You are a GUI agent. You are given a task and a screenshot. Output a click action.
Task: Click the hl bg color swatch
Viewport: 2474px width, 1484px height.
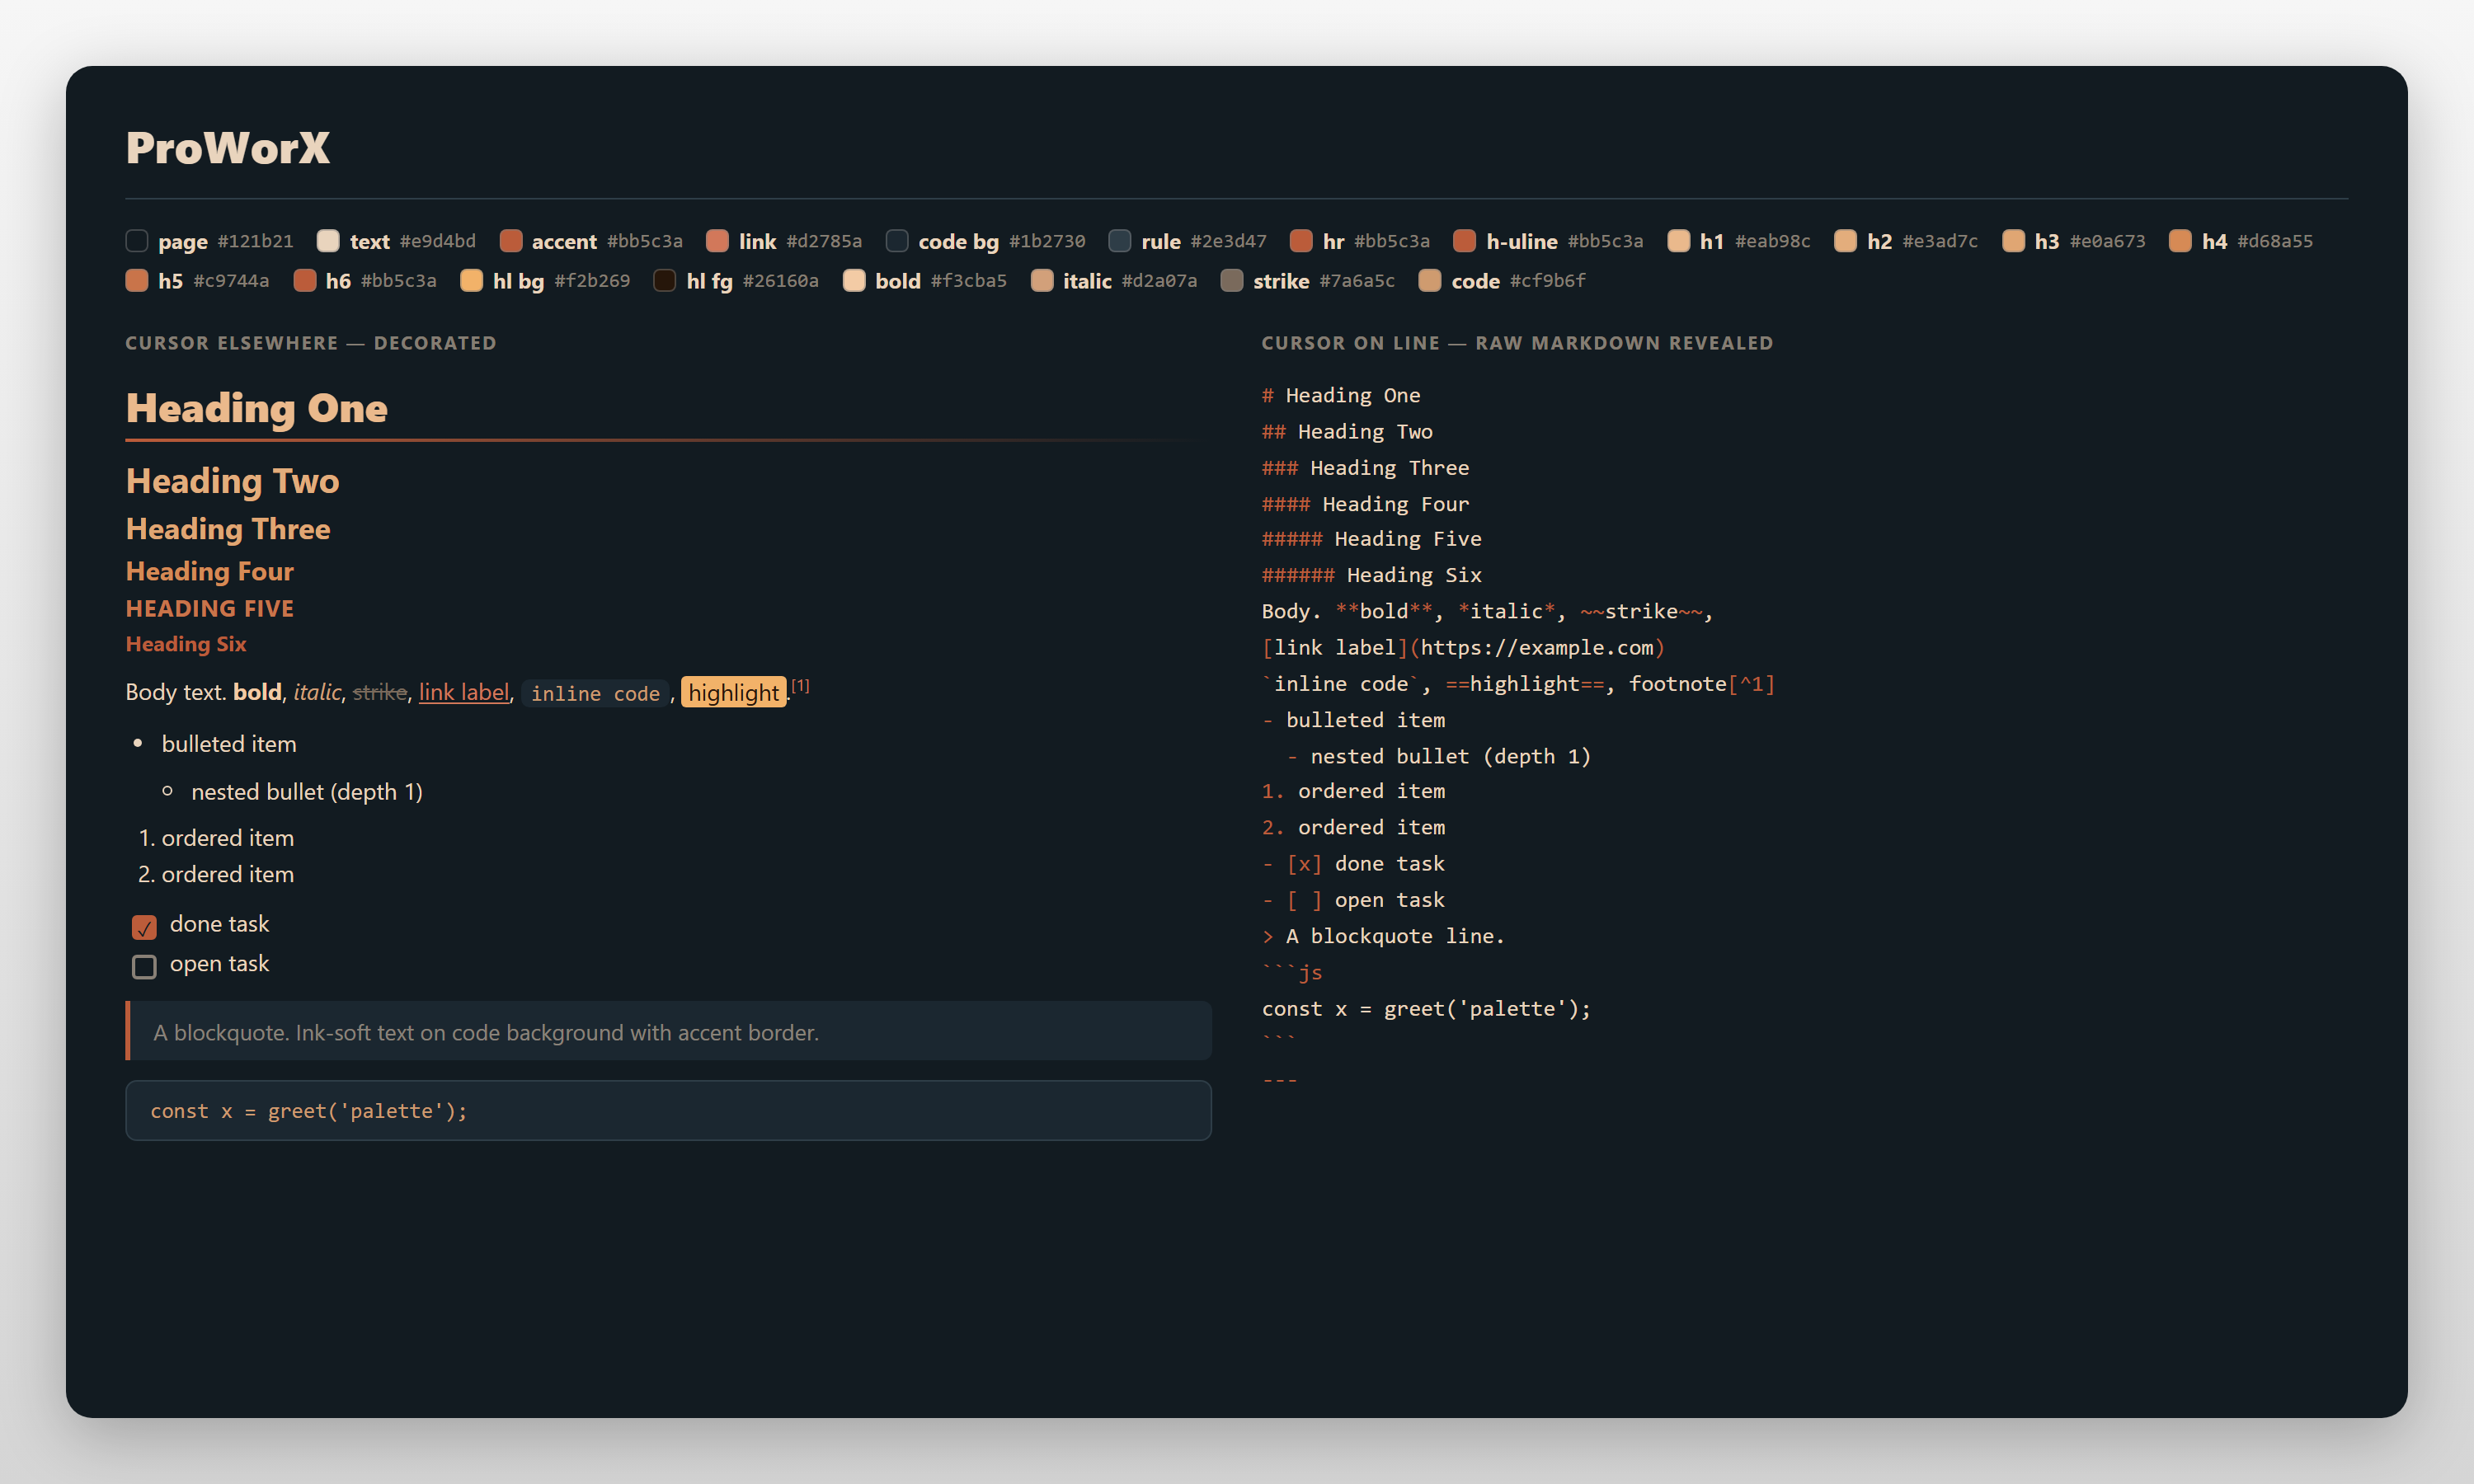pyautogui.click(x=471, y=281)
